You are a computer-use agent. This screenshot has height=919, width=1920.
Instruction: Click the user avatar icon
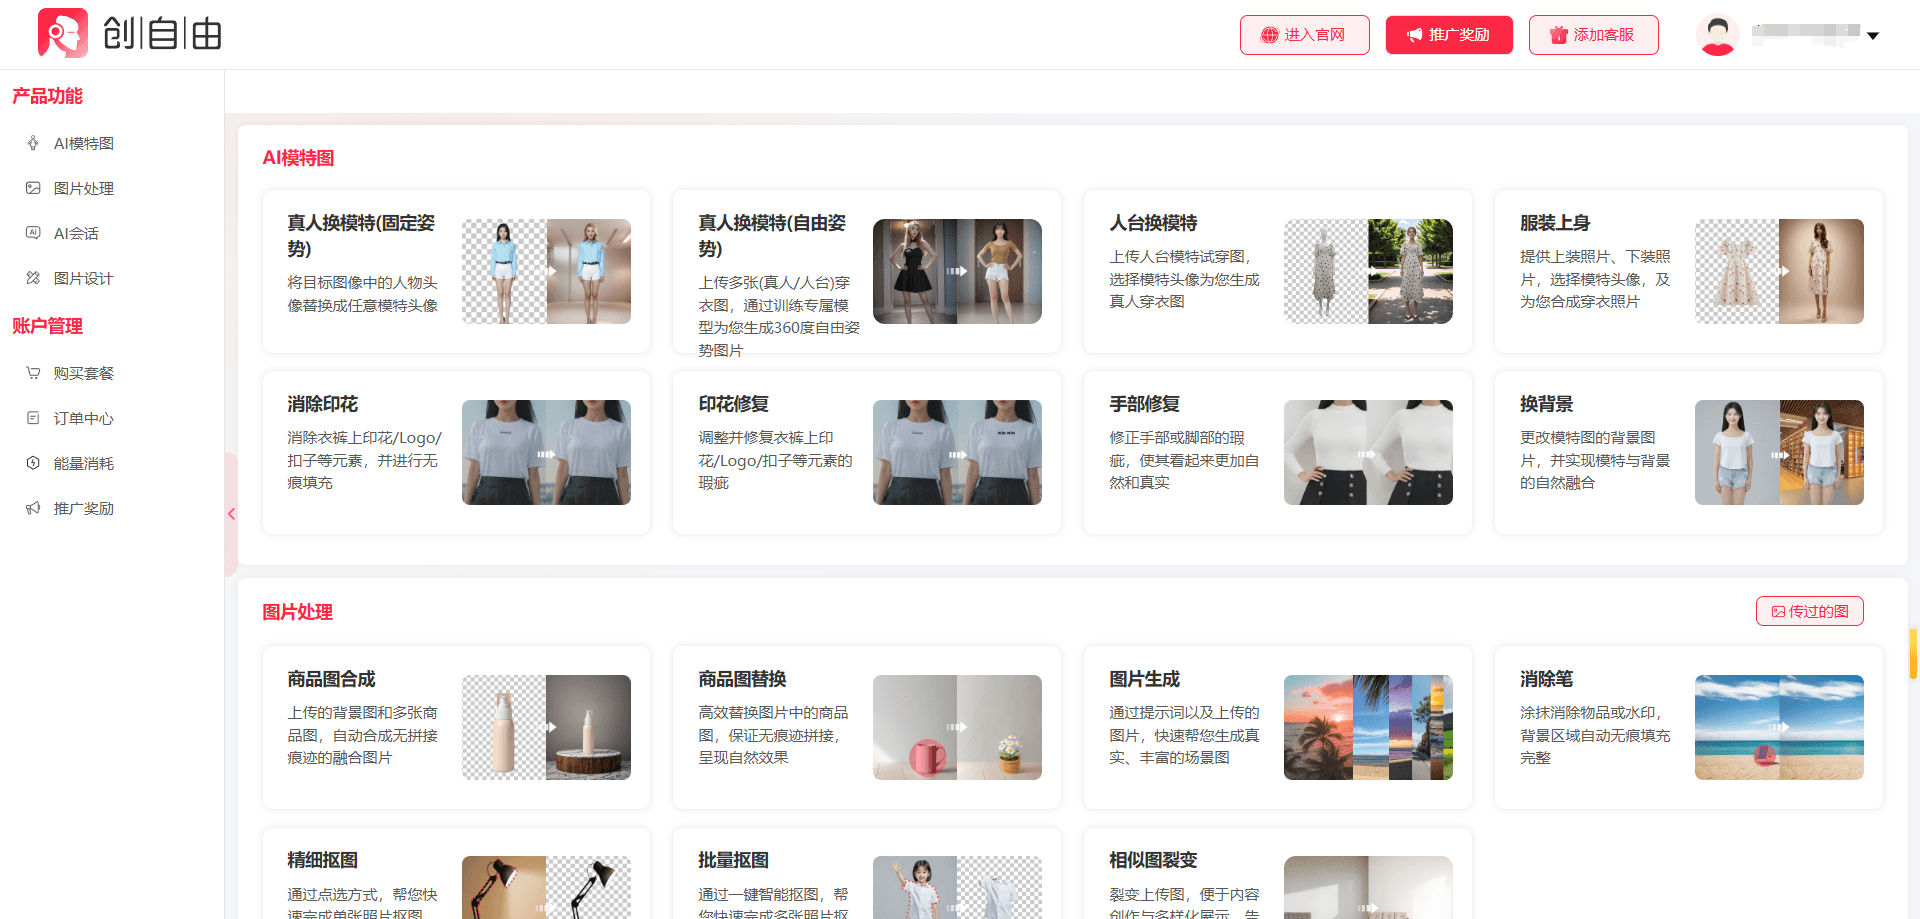coord(1717,35)
